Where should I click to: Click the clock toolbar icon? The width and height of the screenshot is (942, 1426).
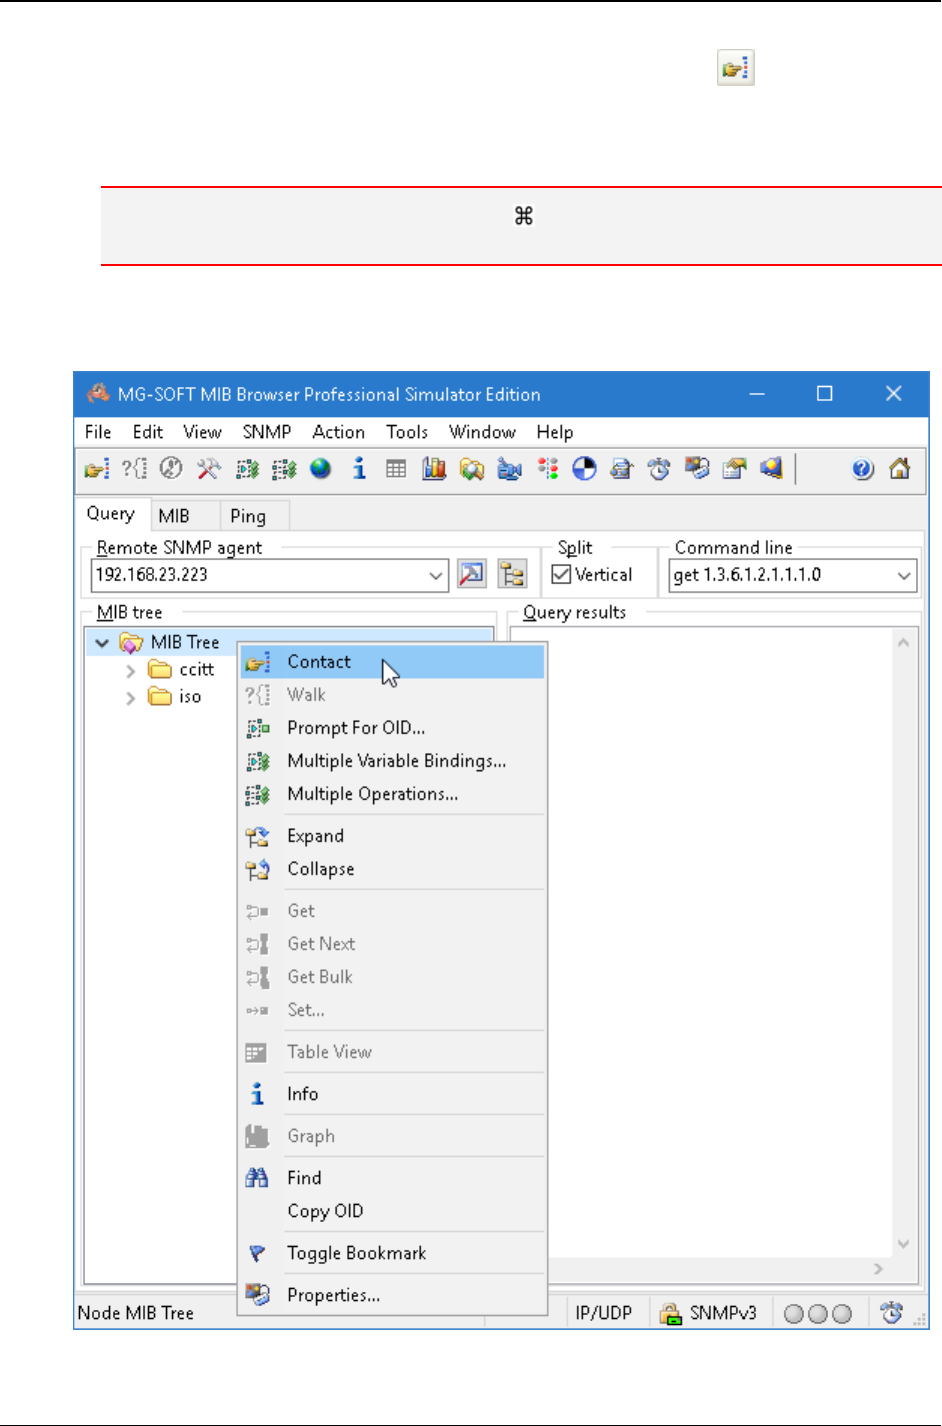659,469
